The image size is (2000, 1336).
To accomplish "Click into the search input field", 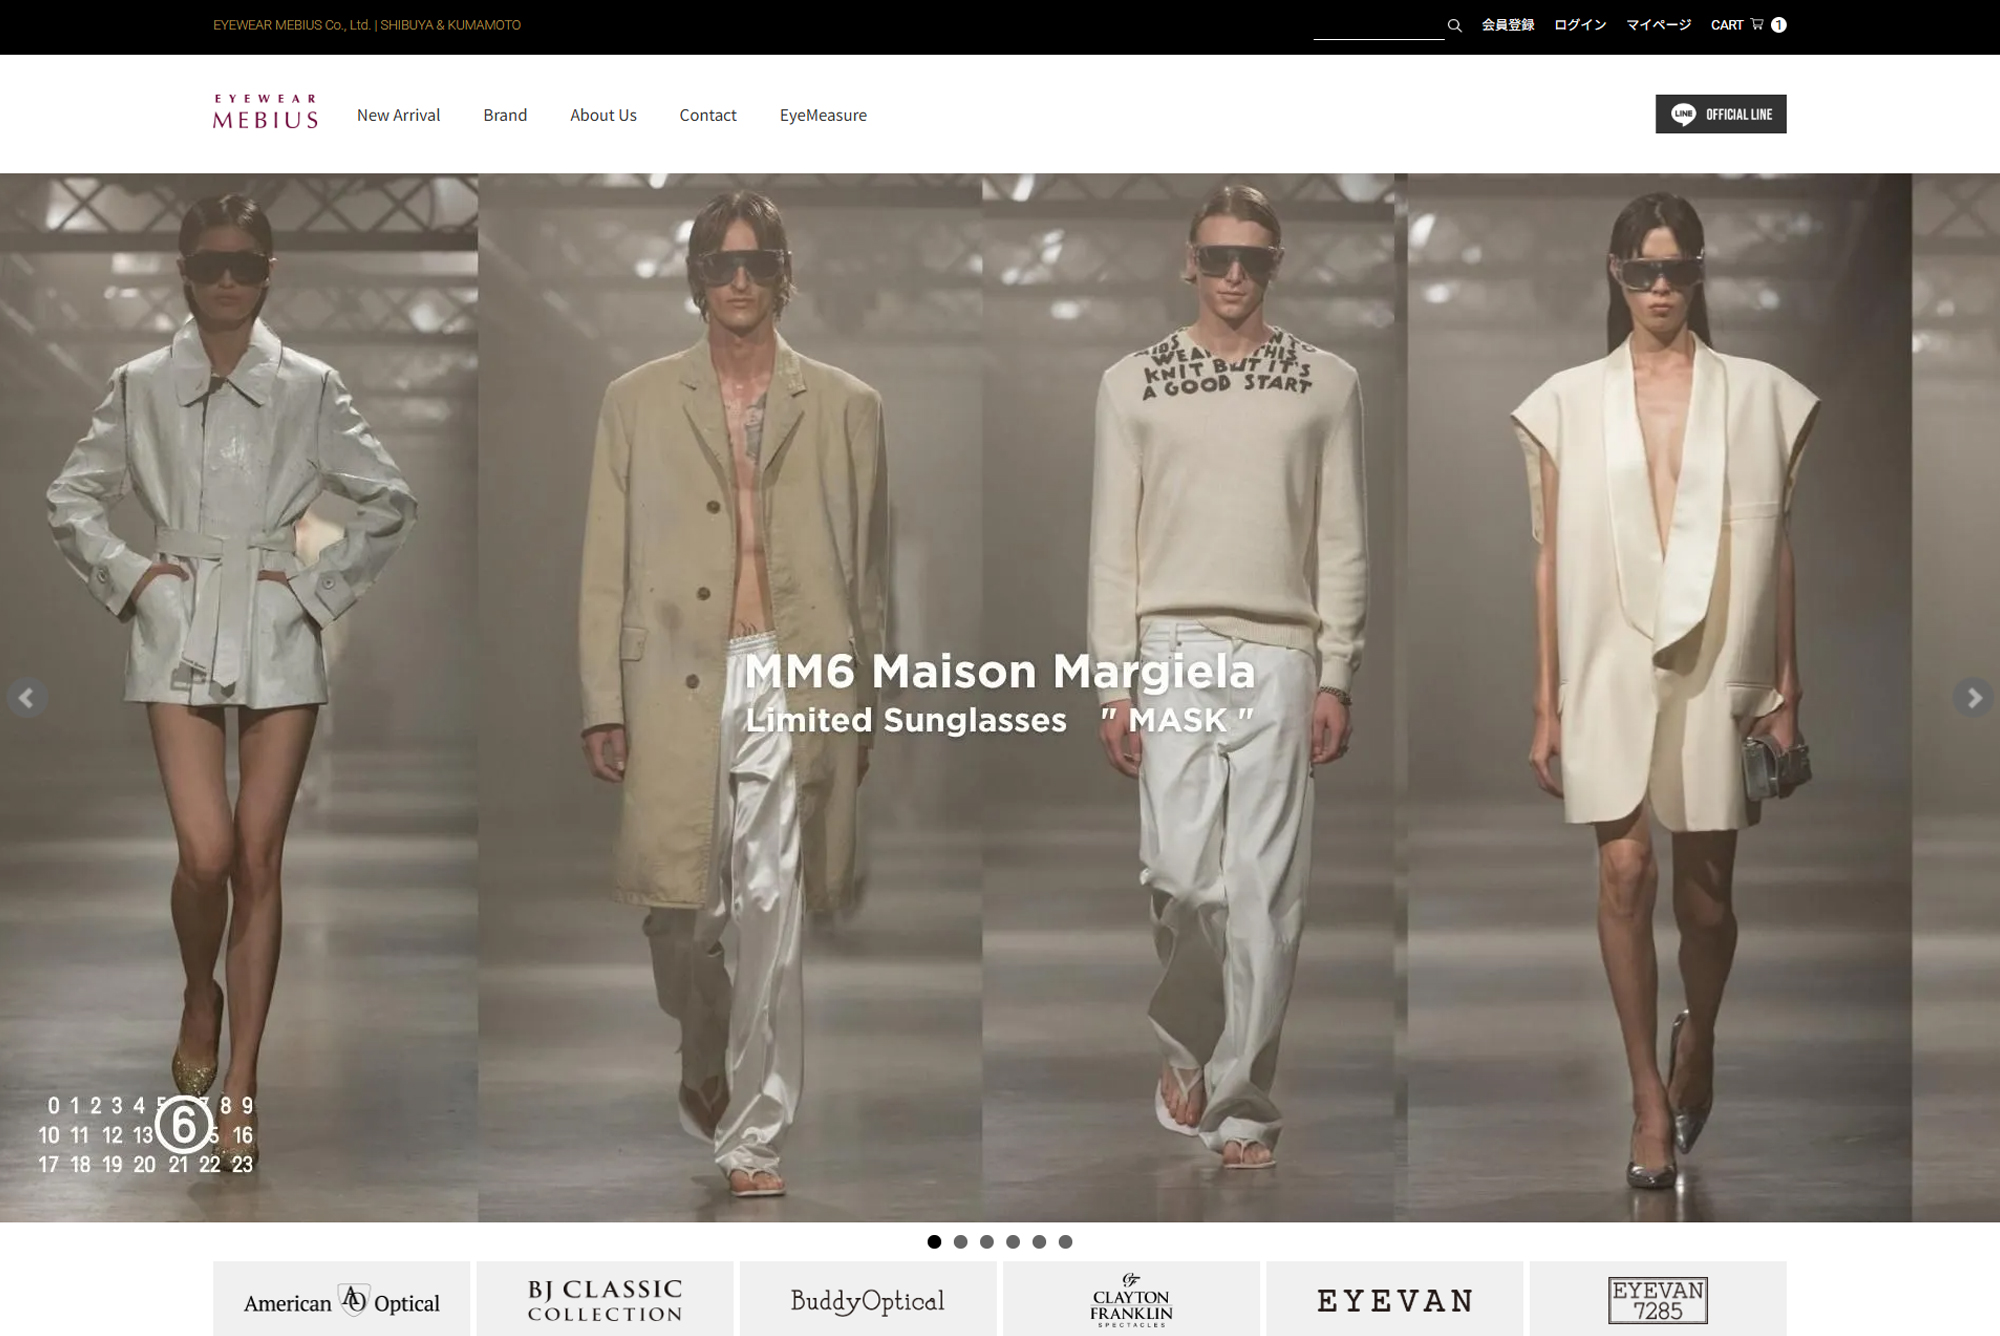I will pyautogui.click(x=1377, y=26).
